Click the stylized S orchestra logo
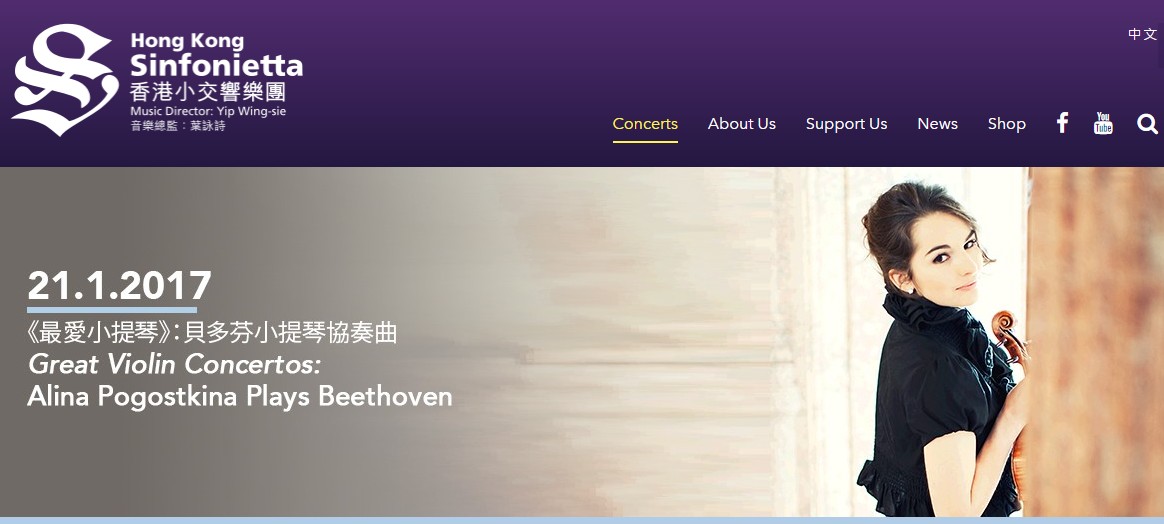The width and height of the screenshot is (1164, 524). [65, 79]
